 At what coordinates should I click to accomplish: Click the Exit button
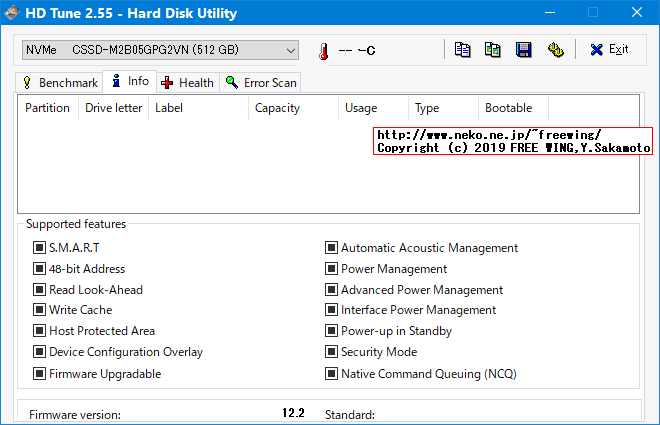point(609,50)
